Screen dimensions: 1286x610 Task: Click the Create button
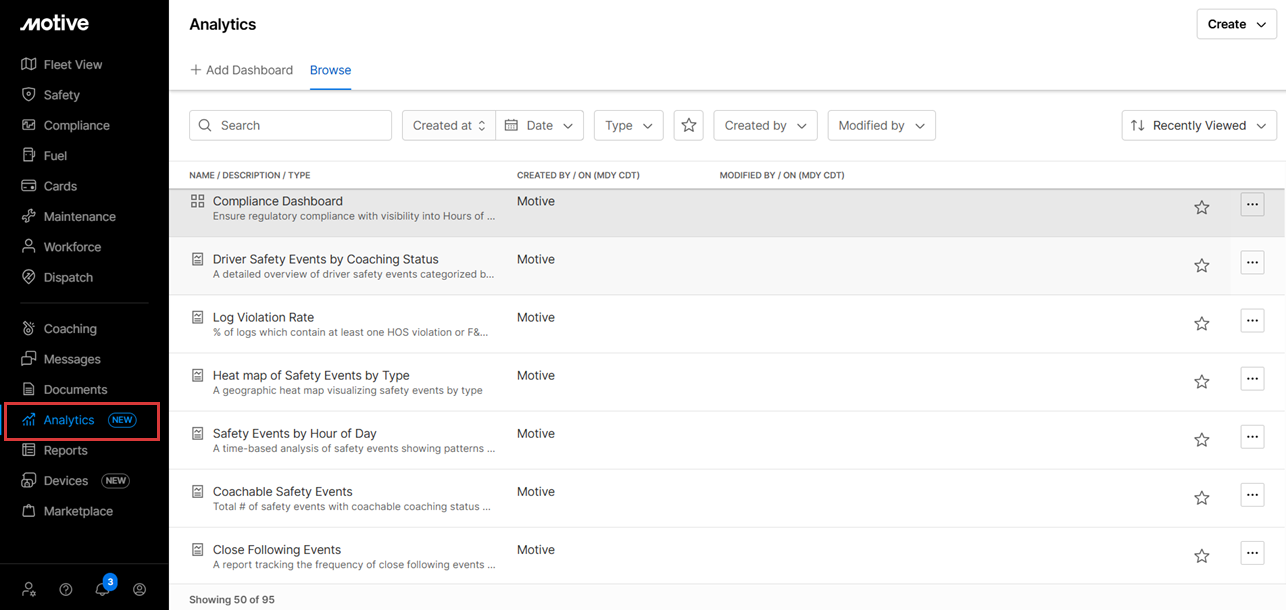(x=1235, y=24)
